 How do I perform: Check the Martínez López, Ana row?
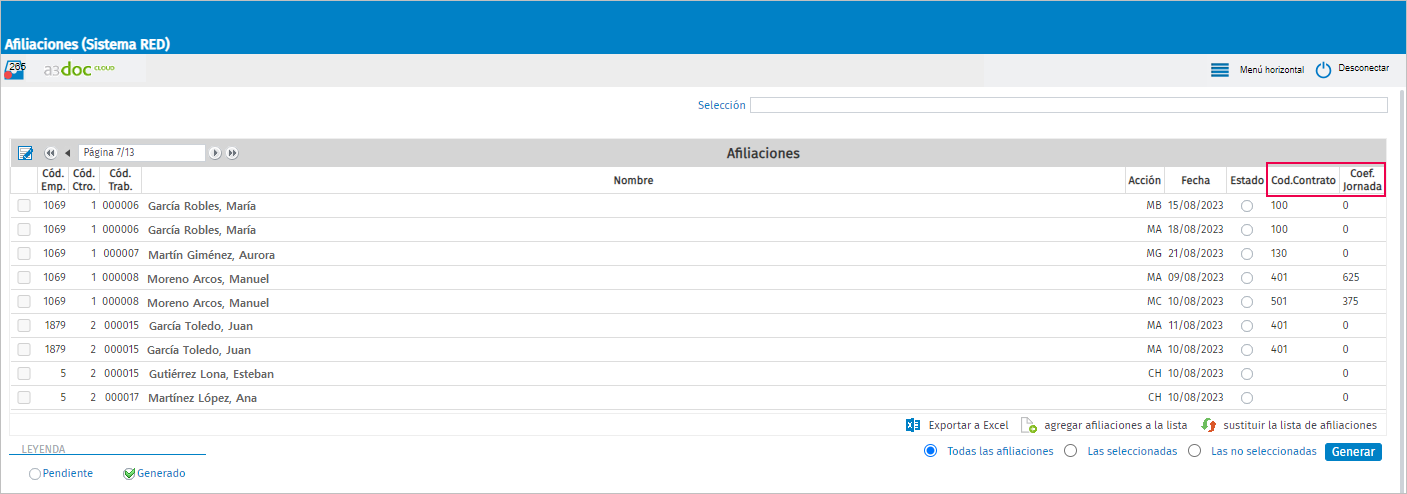24,398
